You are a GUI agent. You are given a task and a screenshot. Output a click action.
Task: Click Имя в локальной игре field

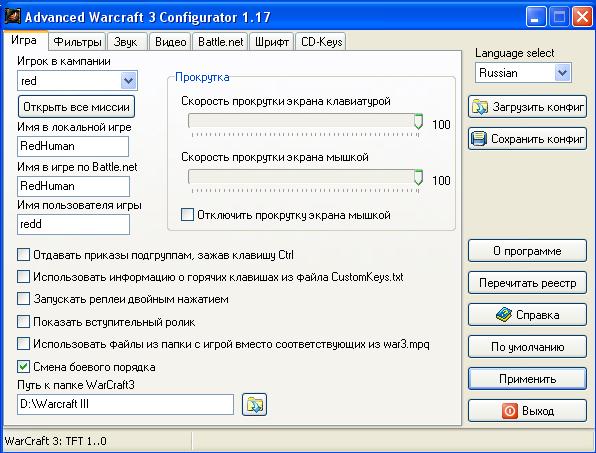[73, 146]
